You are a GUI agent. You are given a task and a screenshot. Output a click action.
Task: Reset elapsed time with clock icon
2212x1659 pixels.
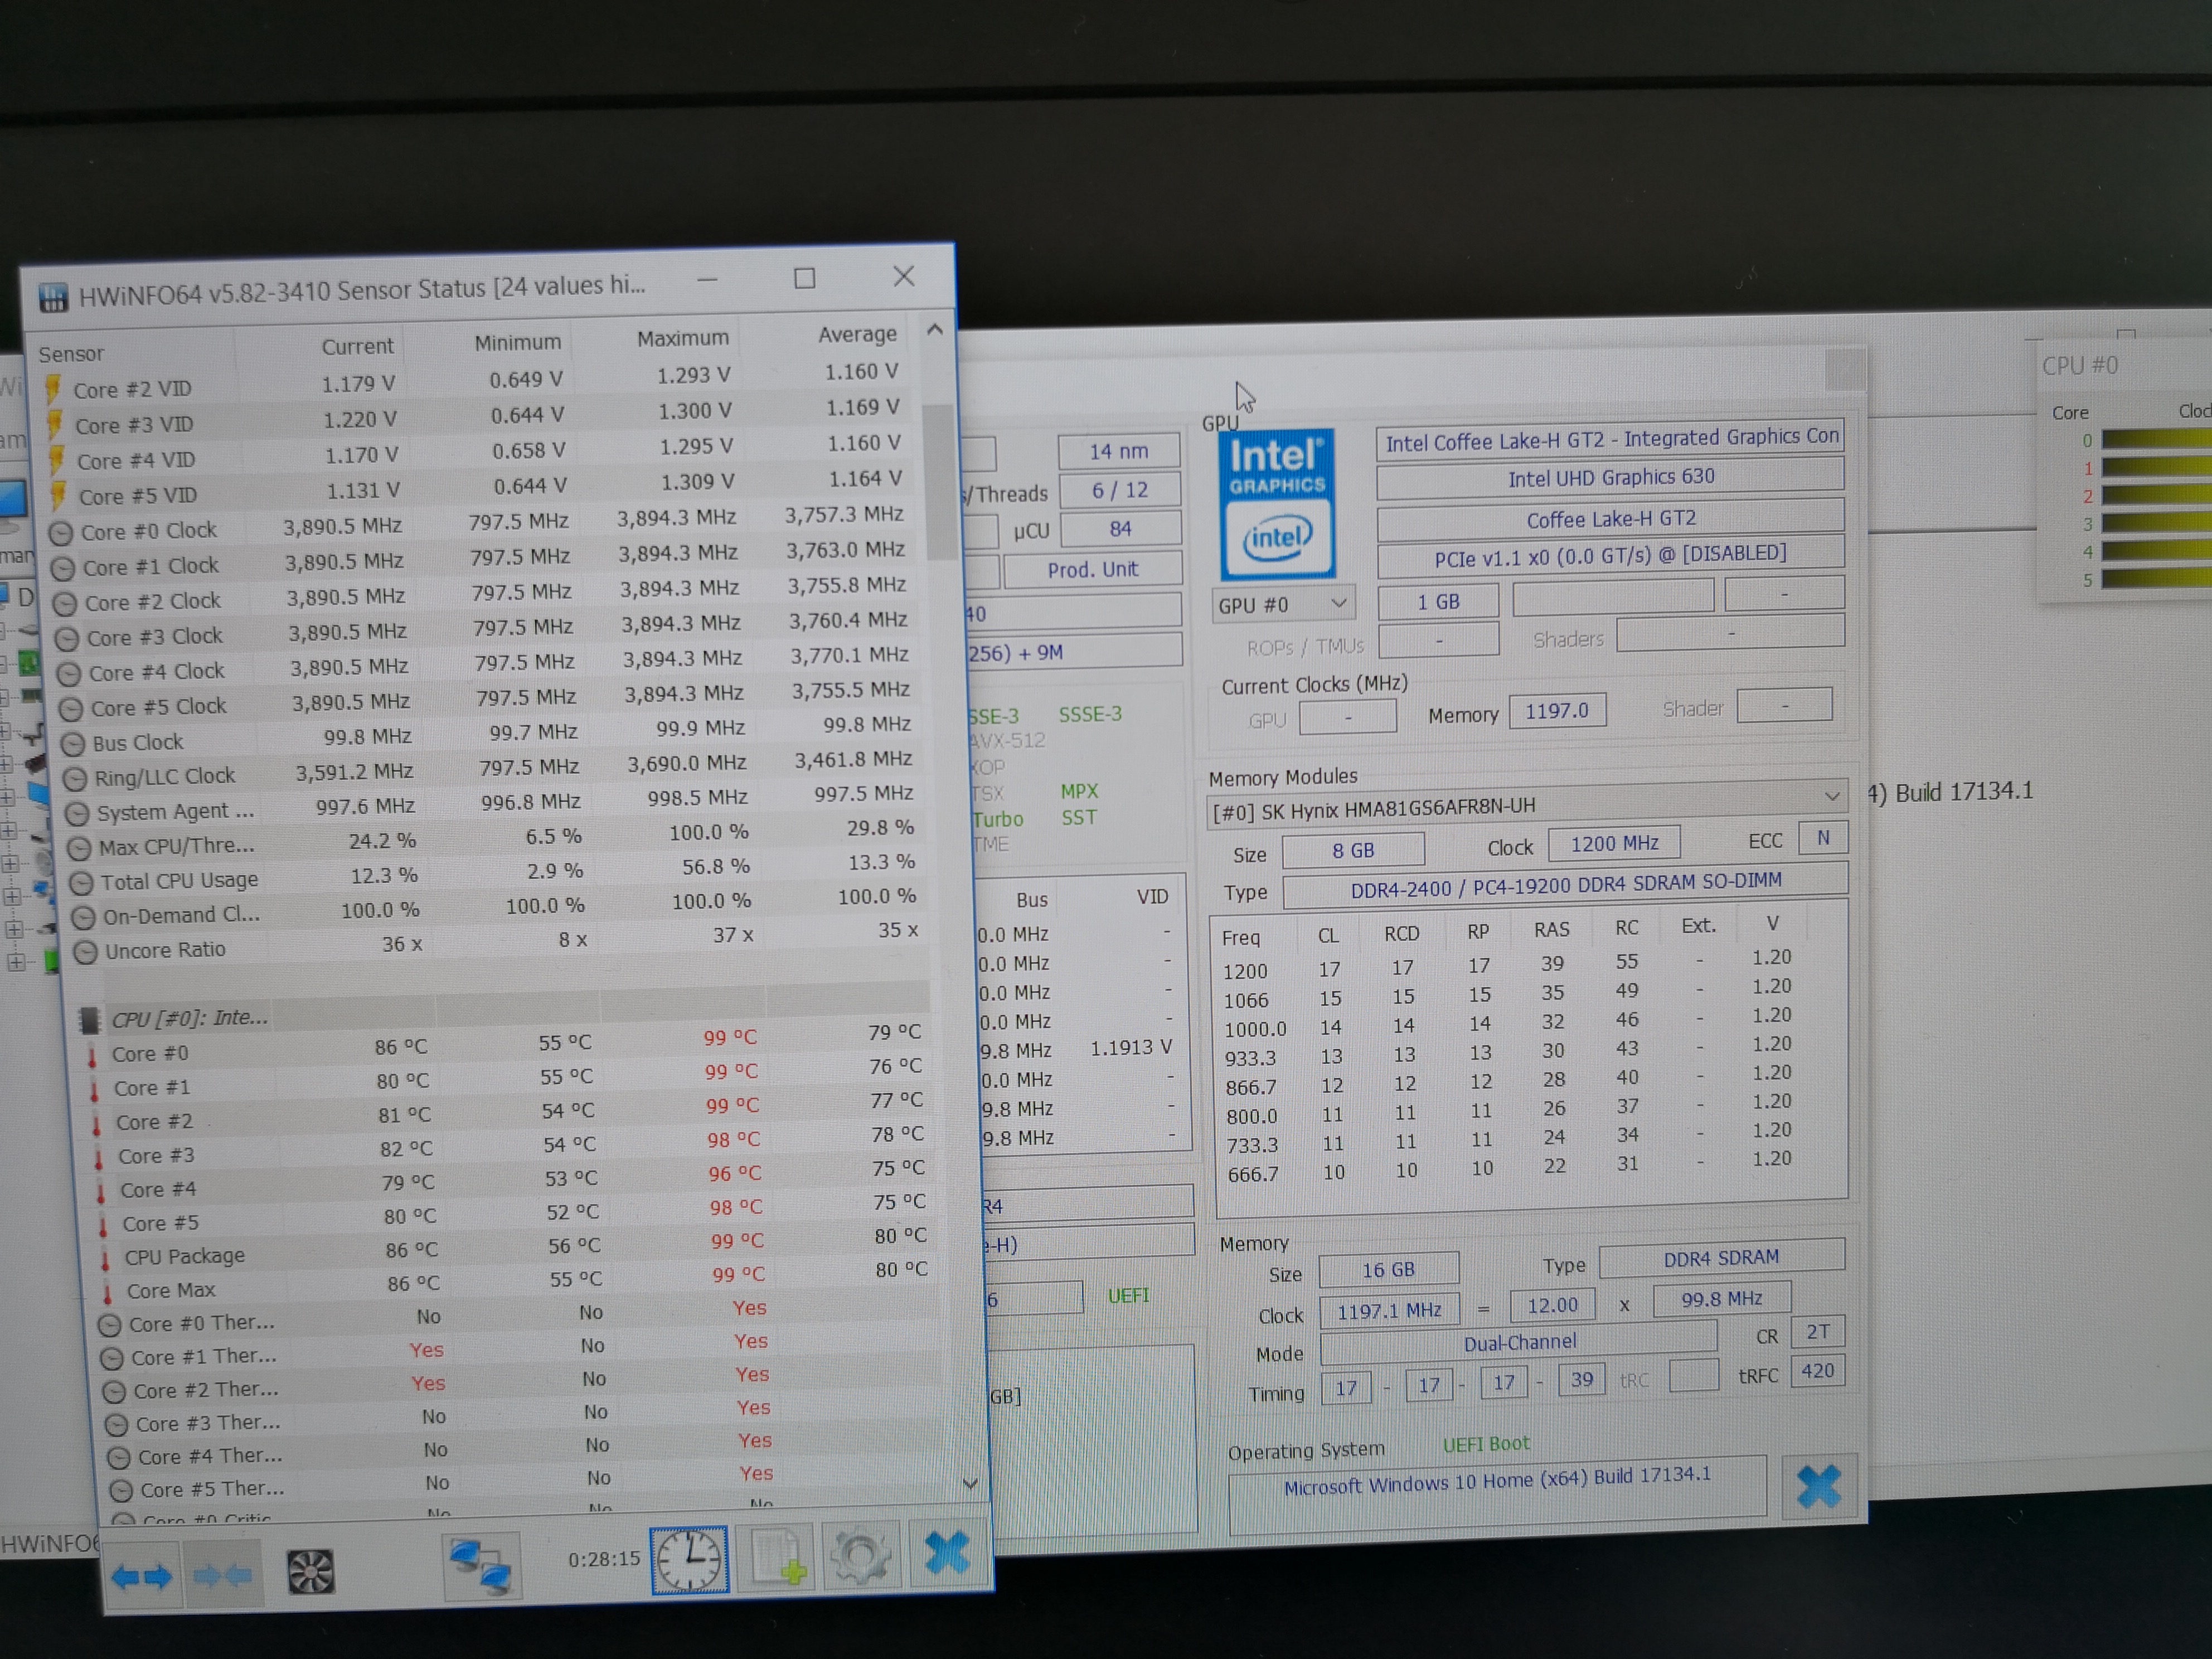689,1559
